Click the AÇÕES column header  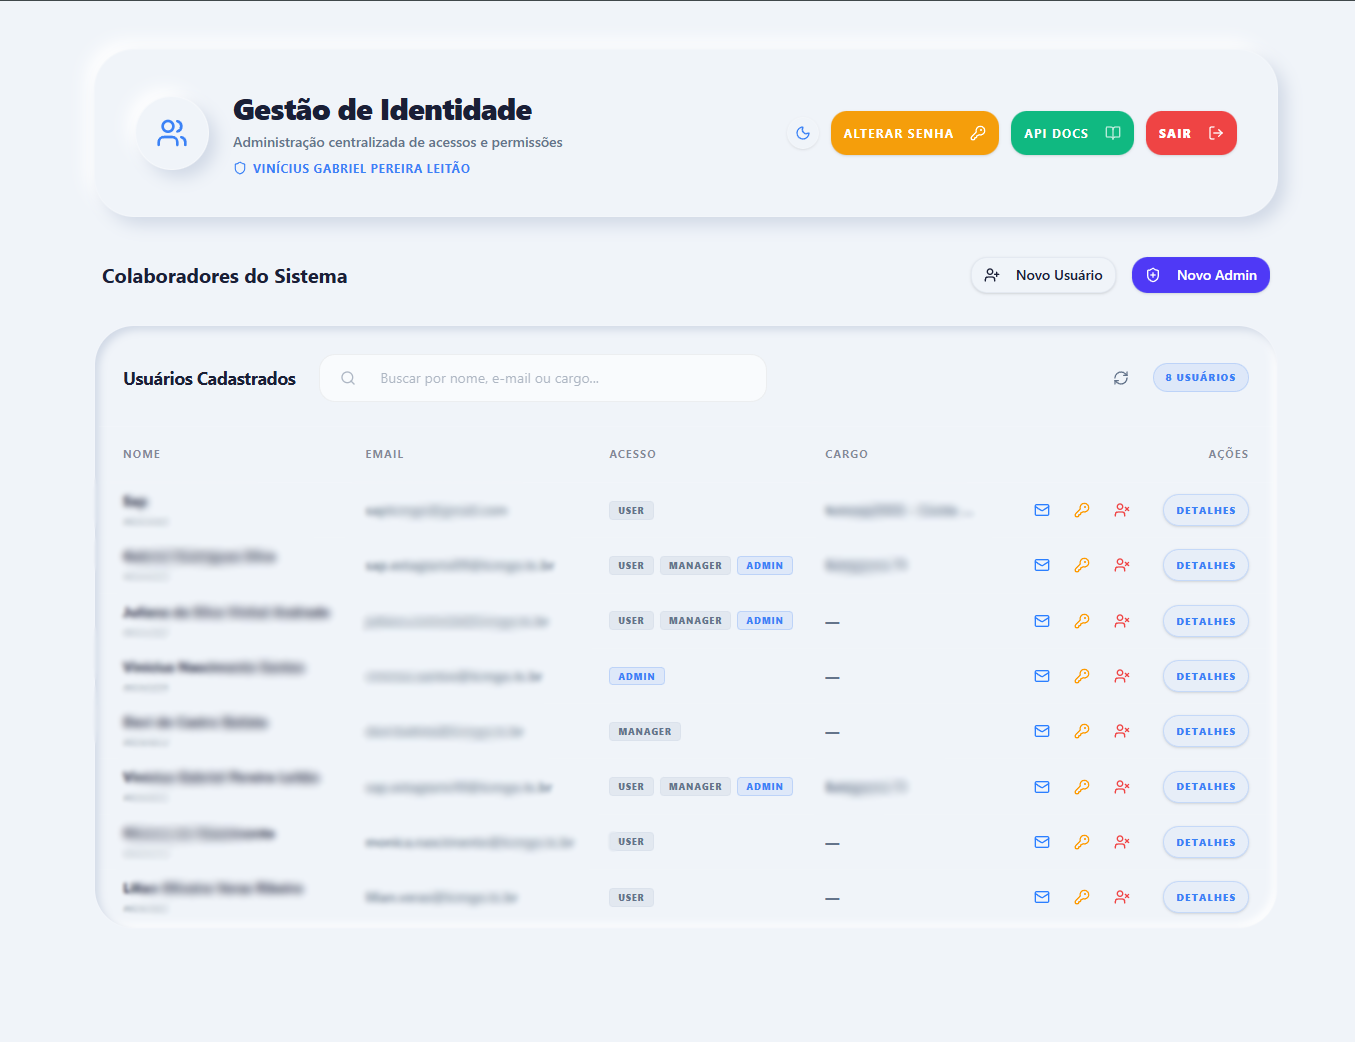[1228, 454]
